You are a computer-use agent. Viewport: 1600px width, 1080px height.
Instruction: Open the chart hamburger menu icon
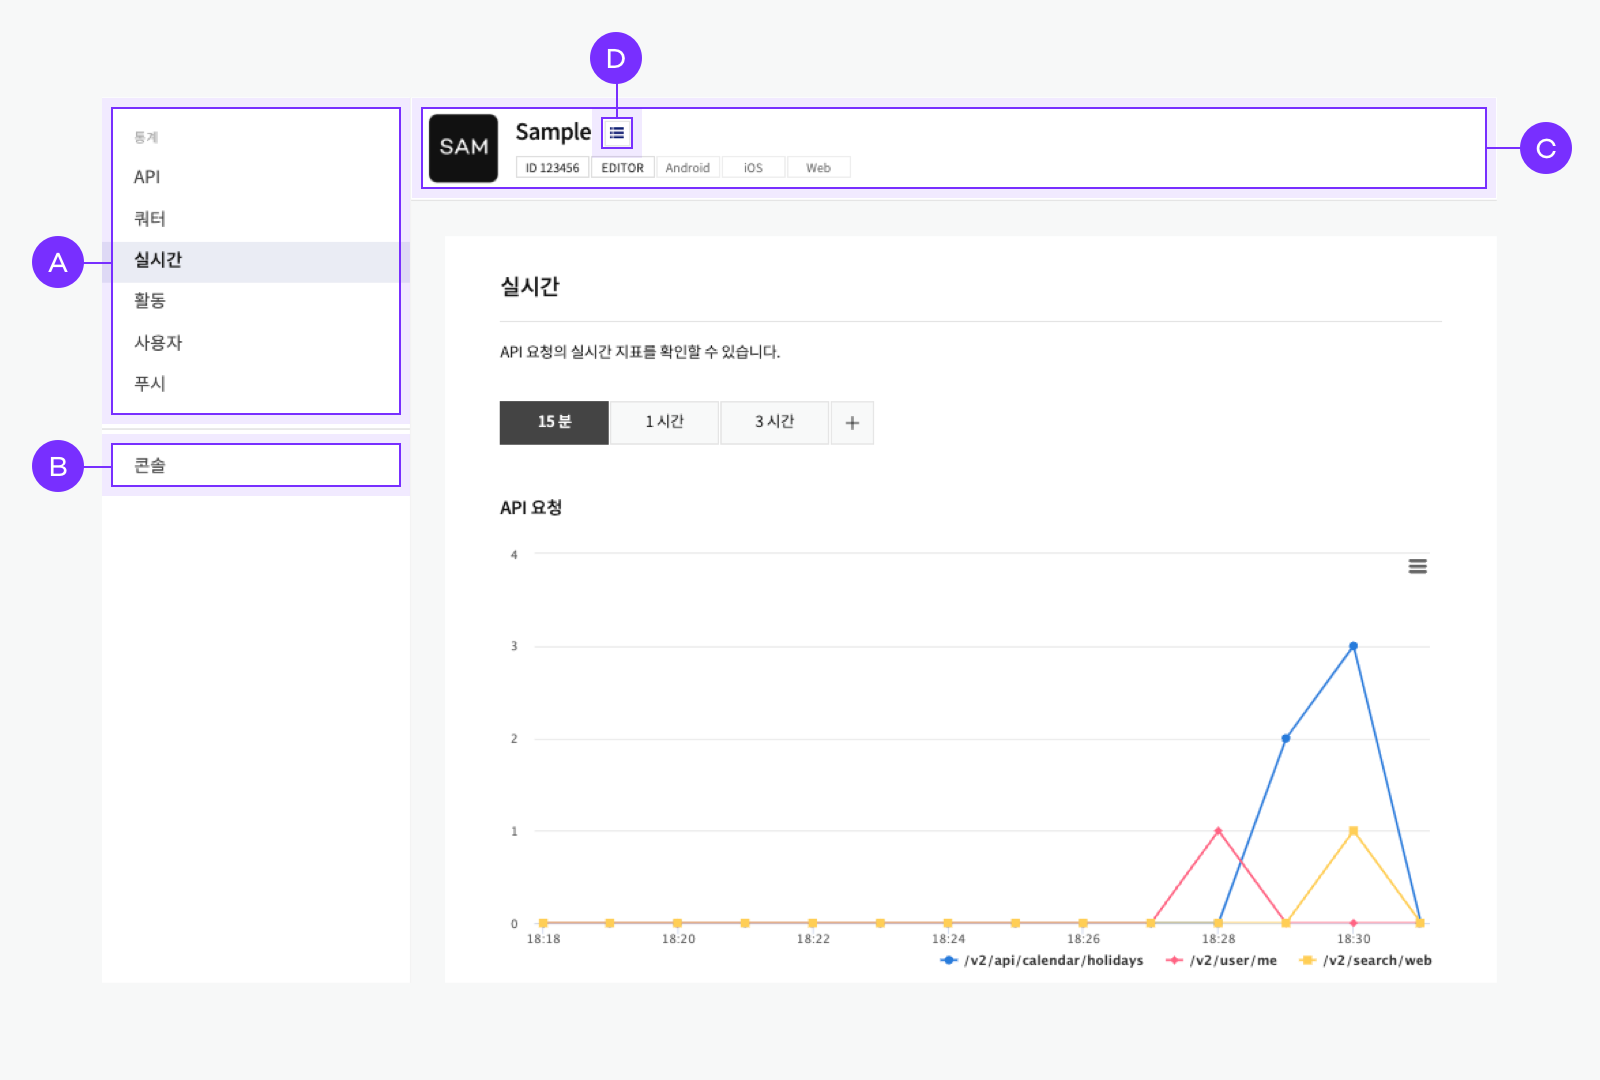[x=1417, y=567]
